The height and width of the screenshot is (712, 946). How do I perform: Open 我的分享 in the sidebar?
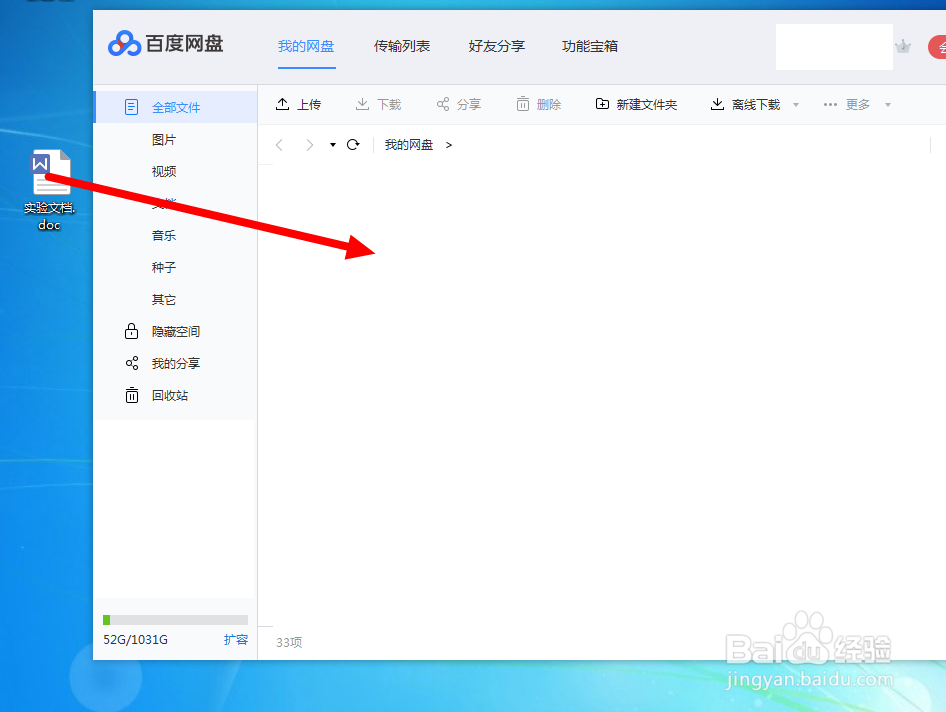[x=176, y=364]
